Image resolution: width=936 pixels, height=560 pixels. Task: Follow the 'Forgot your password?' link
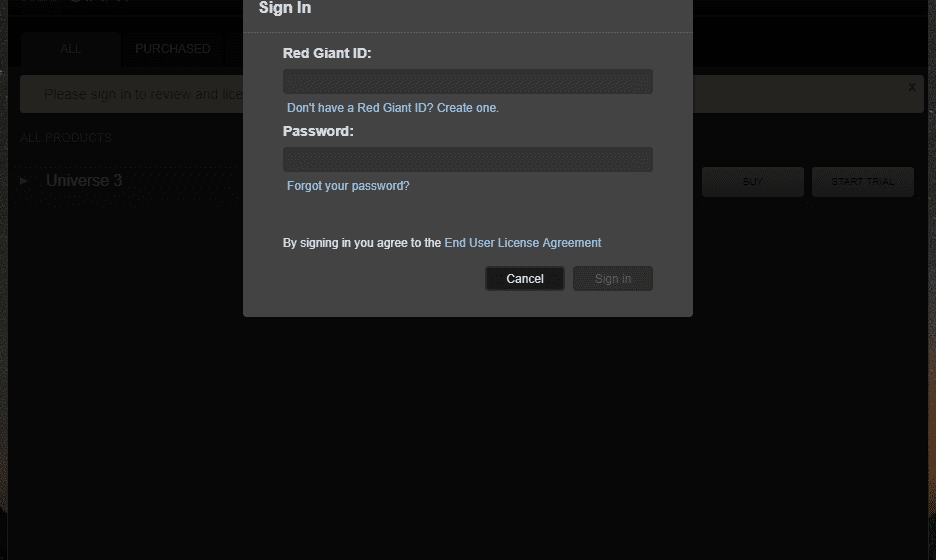click(348, 186)
